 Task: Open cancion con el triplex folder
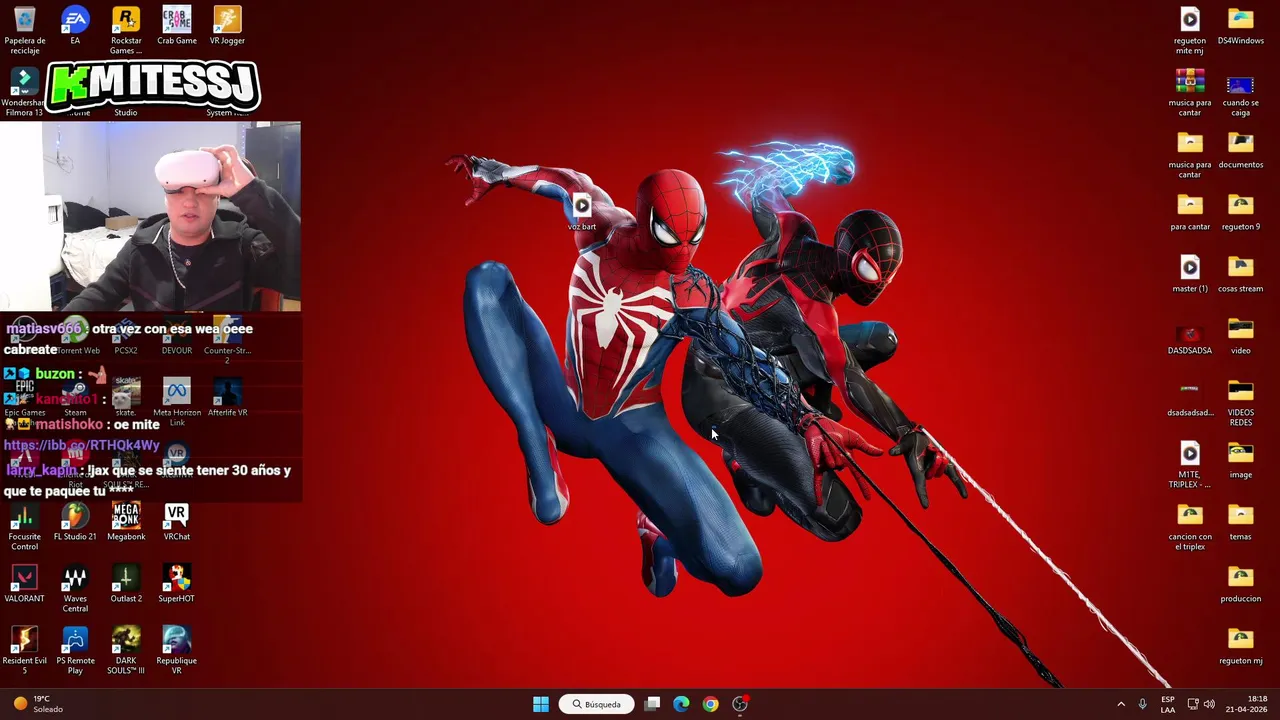tap(1190, 527)
